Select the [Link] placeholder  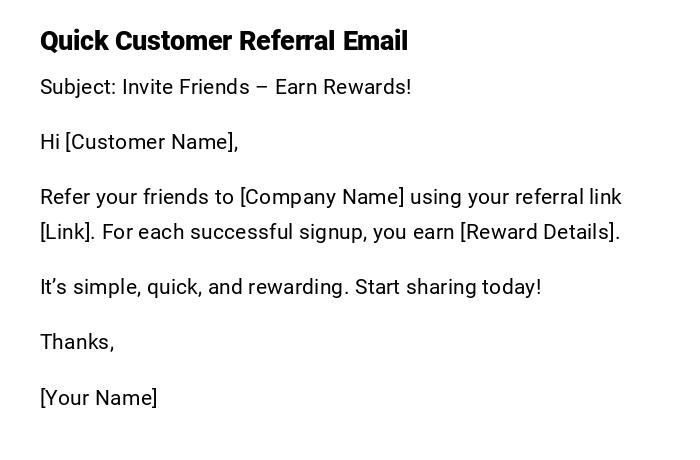tap(67, 232)
